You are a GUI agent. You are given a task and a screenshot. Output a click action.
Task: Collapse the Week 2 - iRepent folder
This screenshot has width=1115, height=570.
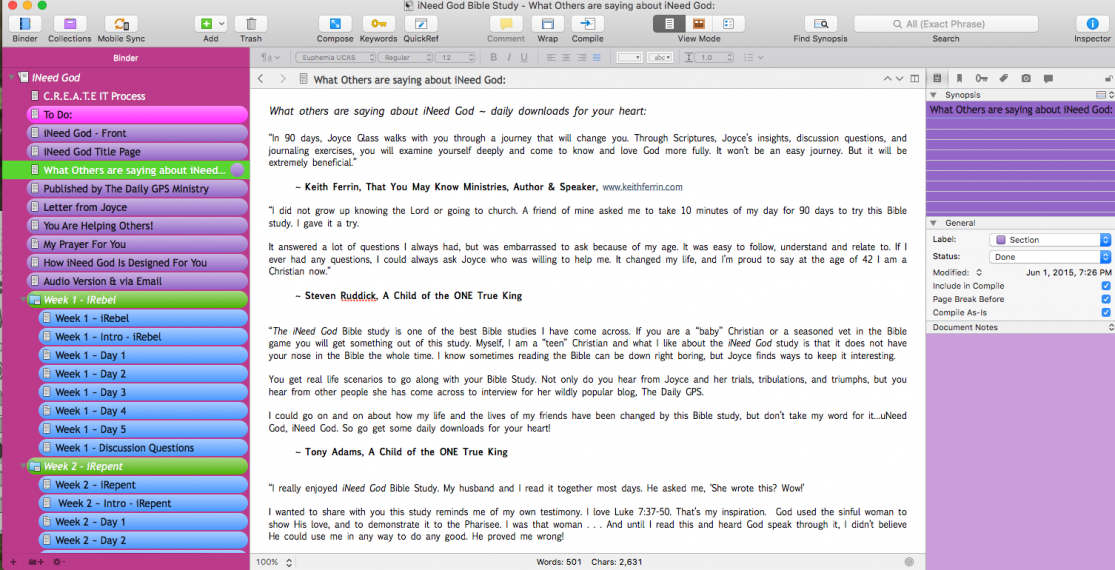click(25, 466)
